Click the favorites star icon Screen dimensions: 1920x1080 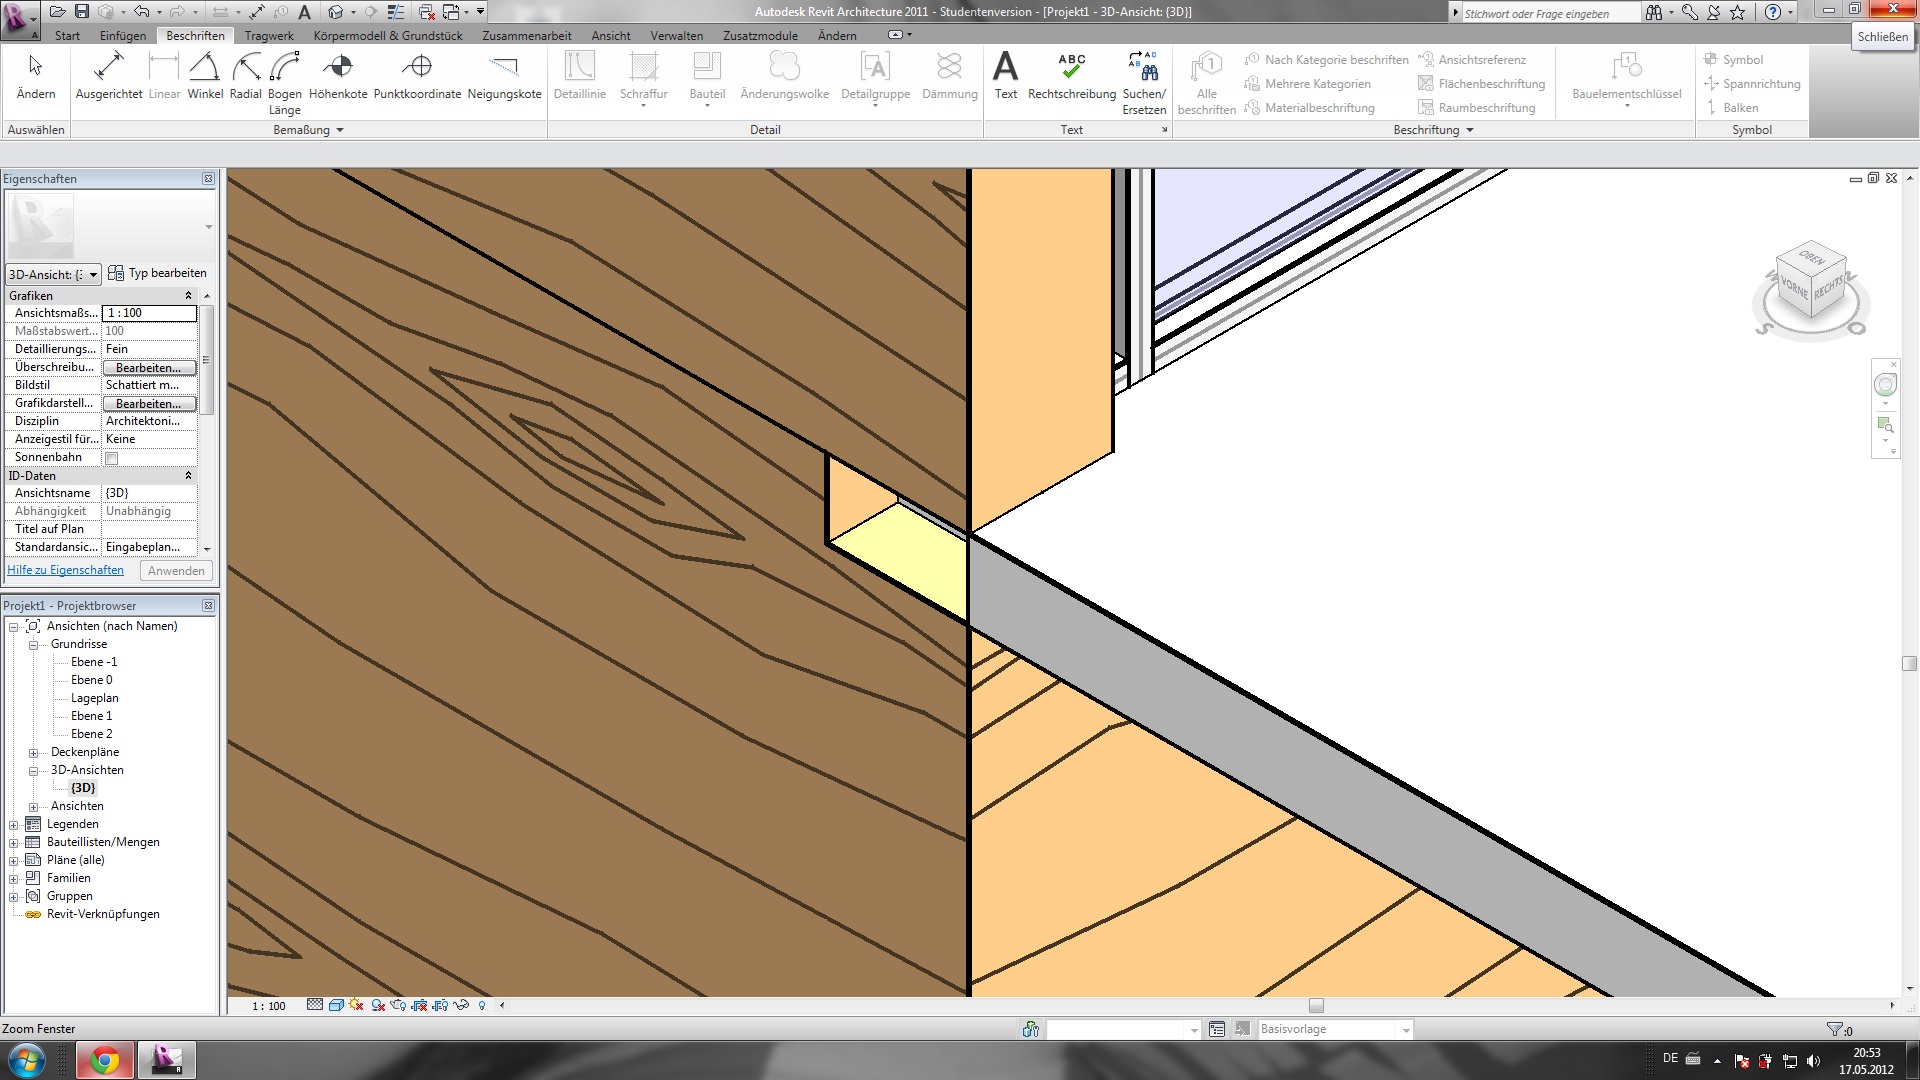1738,12
